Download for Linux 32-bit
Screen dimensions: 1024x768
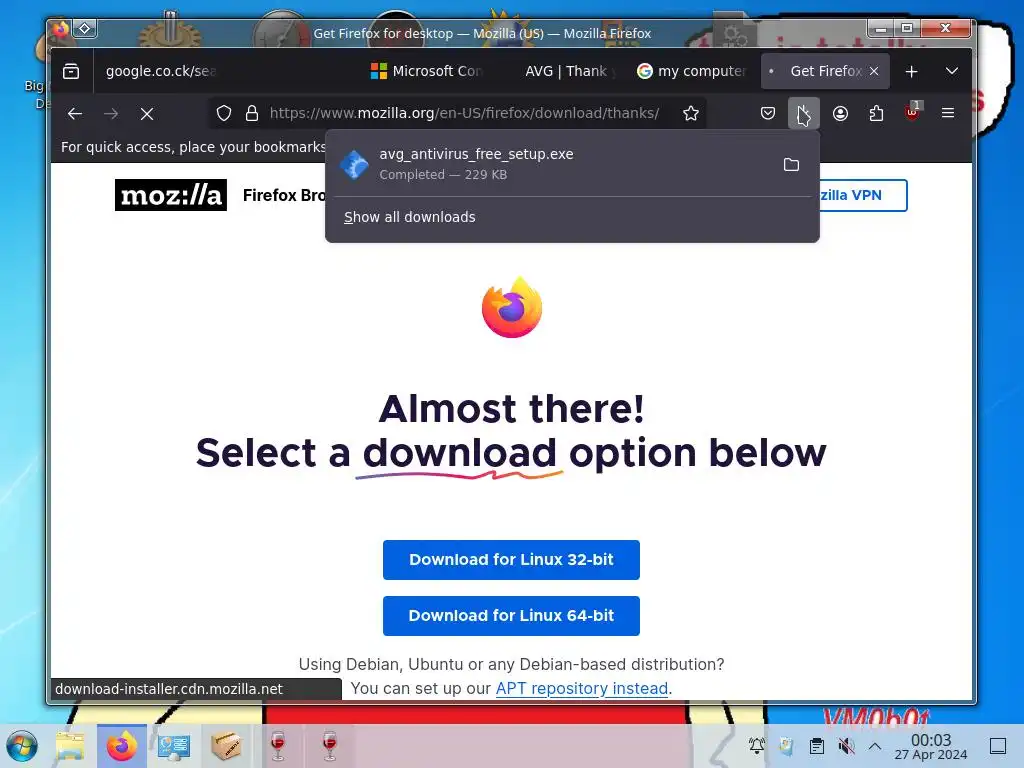511,560
